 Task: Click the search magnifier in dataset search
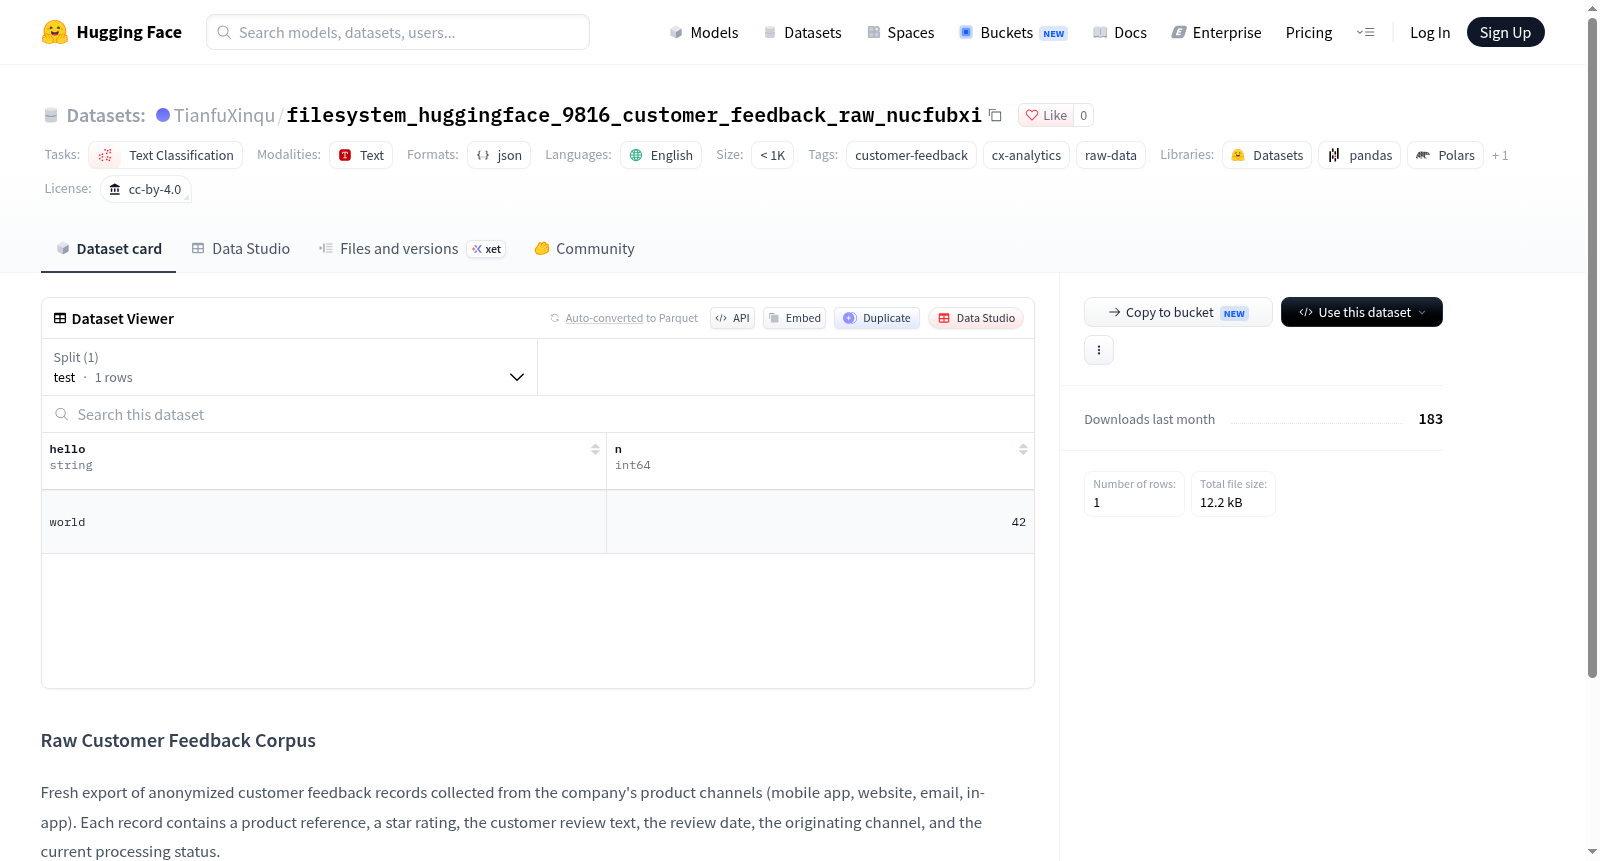pos(62,414)
